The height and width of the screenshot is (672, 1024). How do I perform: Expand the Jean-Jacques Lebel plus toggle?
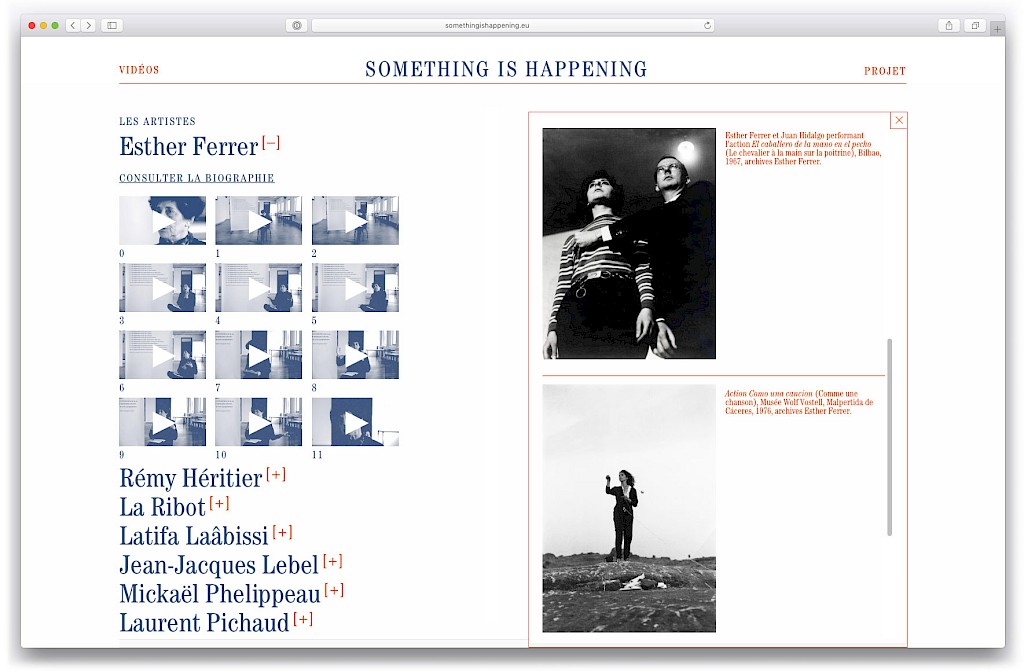332,562
